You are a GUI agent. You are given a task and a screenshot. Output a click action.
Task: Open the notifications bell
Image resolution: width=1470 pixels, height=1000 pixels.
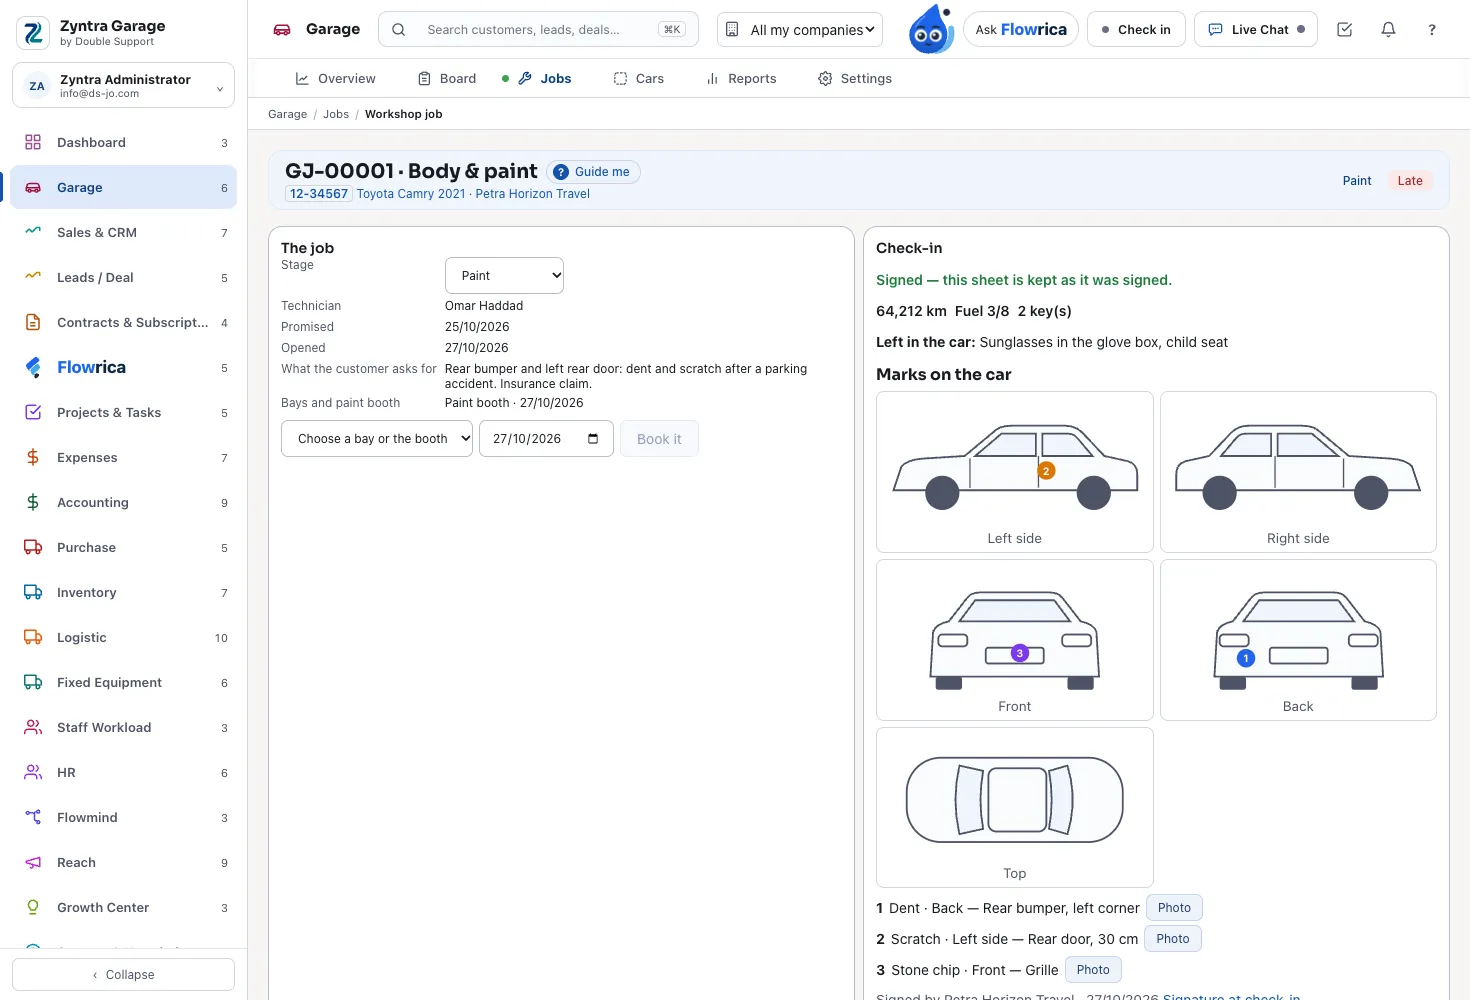tap(1388, 30)
